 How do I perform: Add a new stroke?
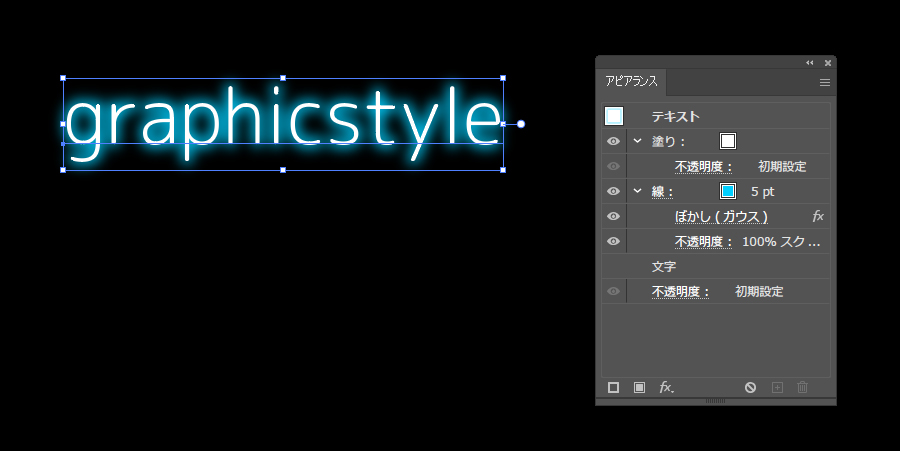pyautogui.click(x=613, y=388)
